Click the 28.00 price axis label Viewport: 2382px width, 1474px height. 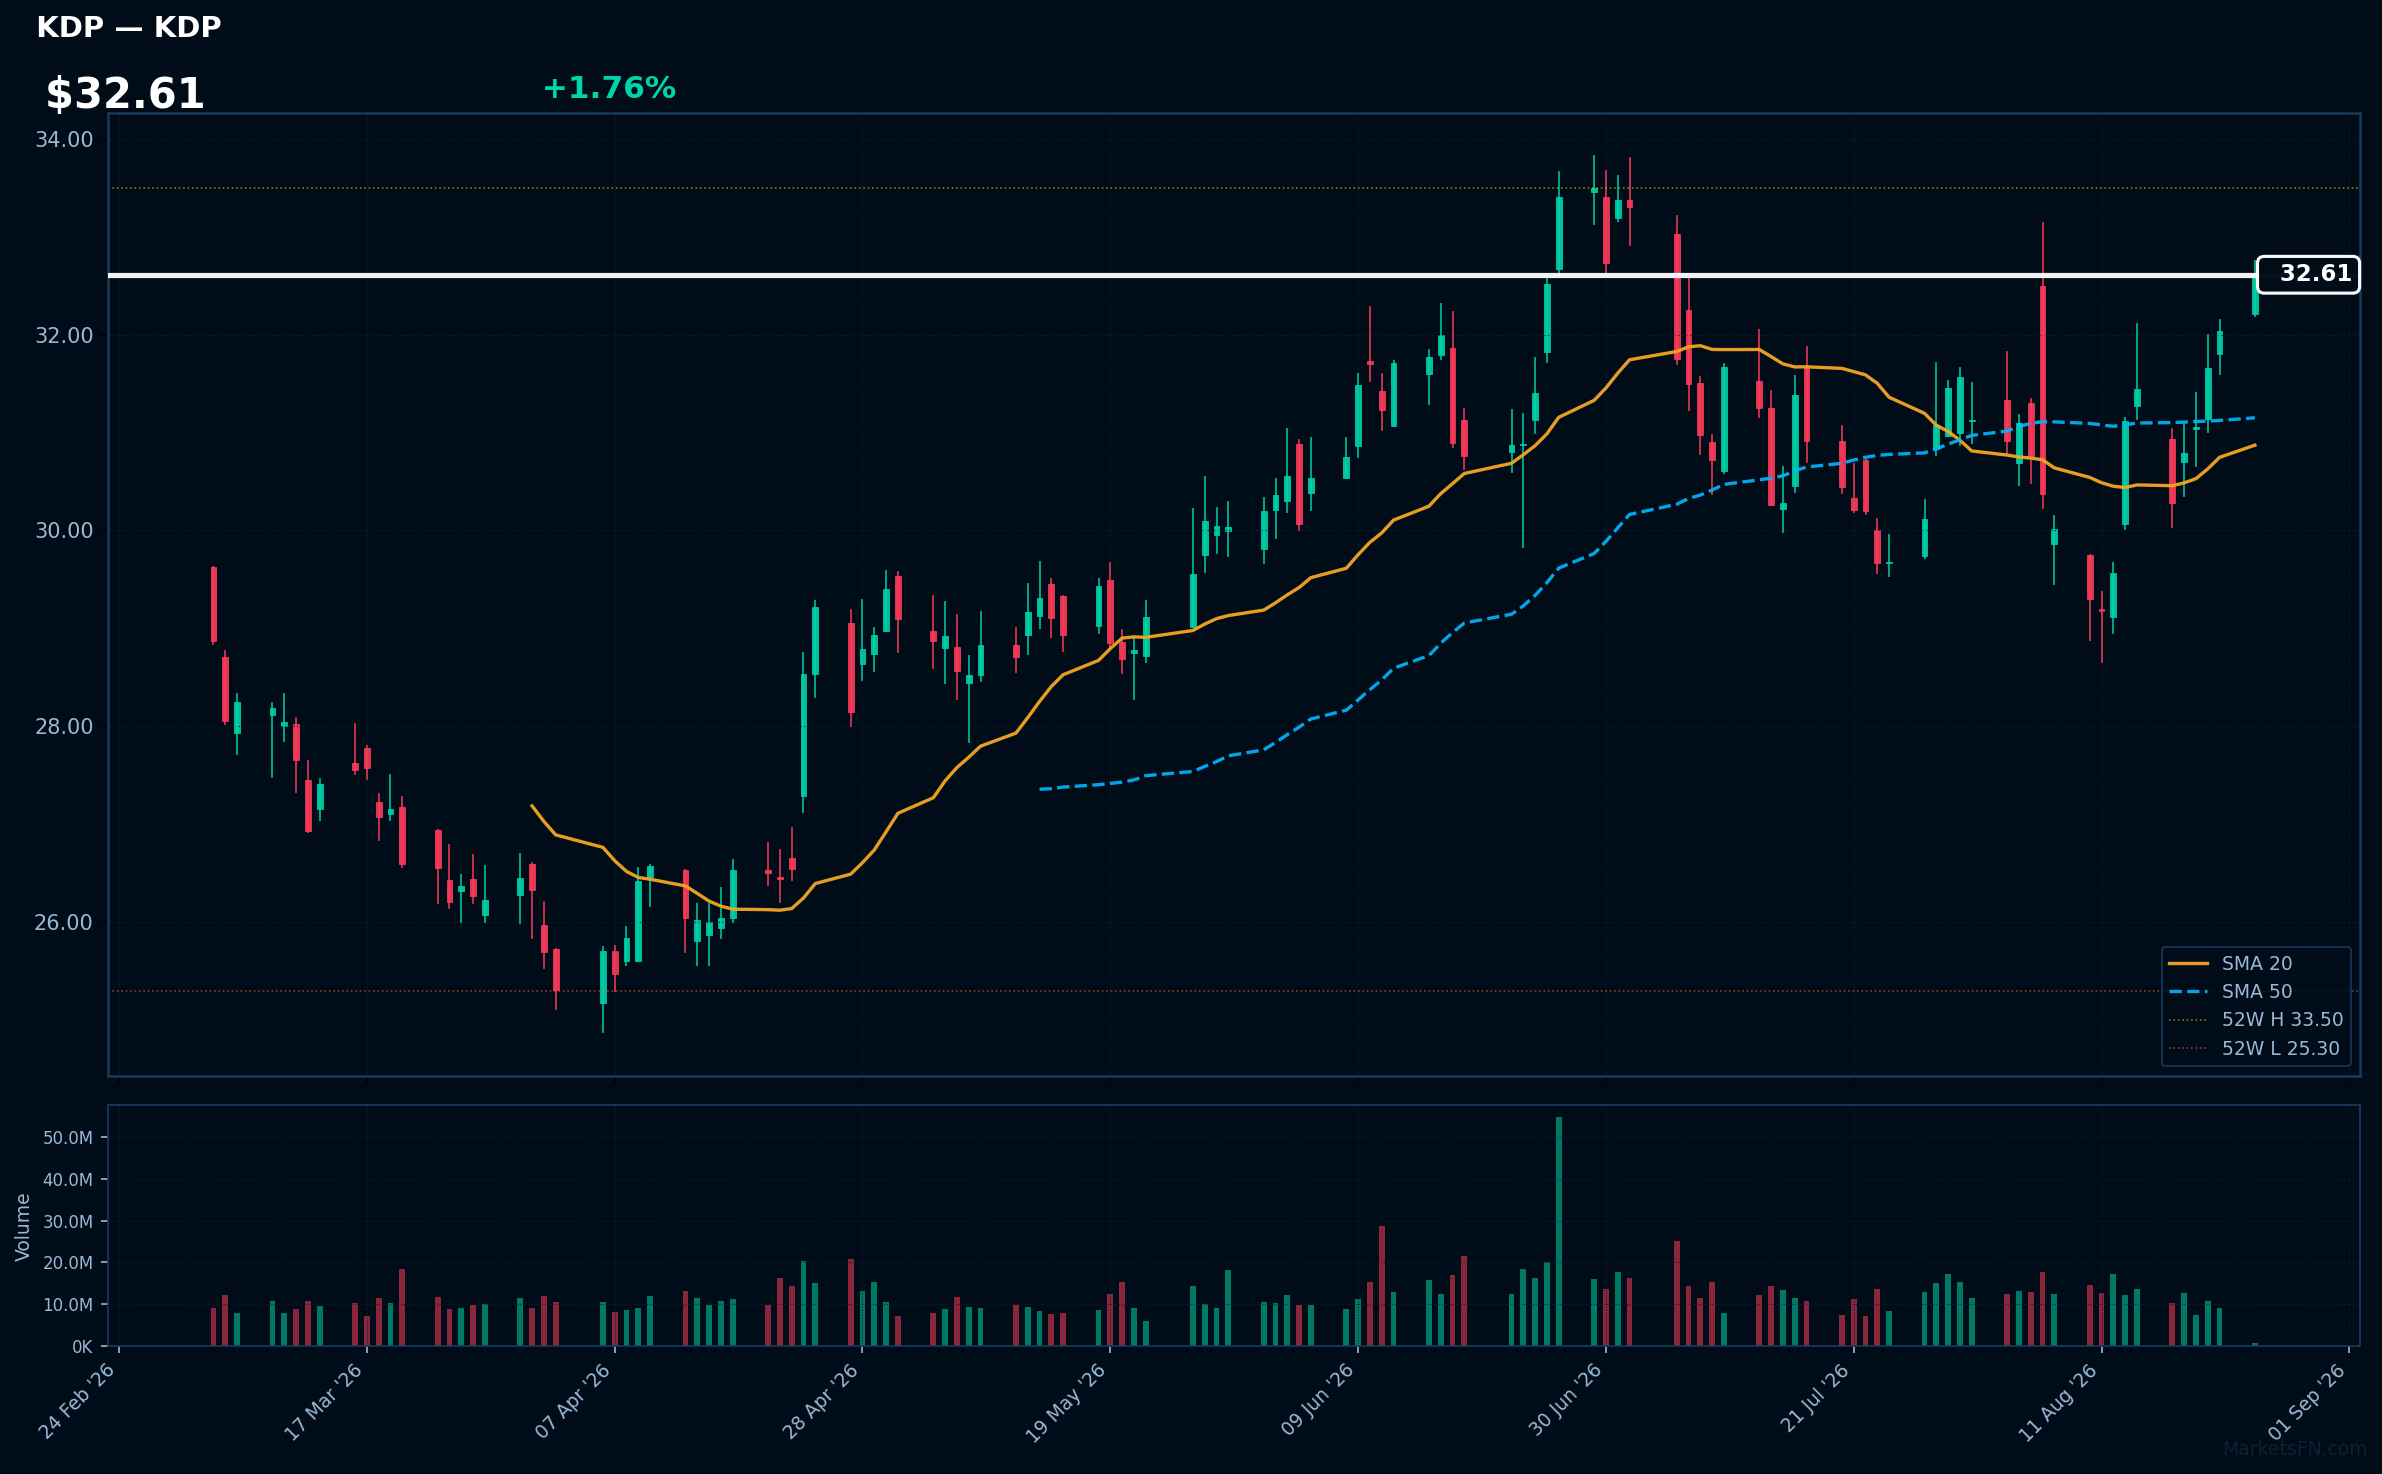click(x=64, y=726)
